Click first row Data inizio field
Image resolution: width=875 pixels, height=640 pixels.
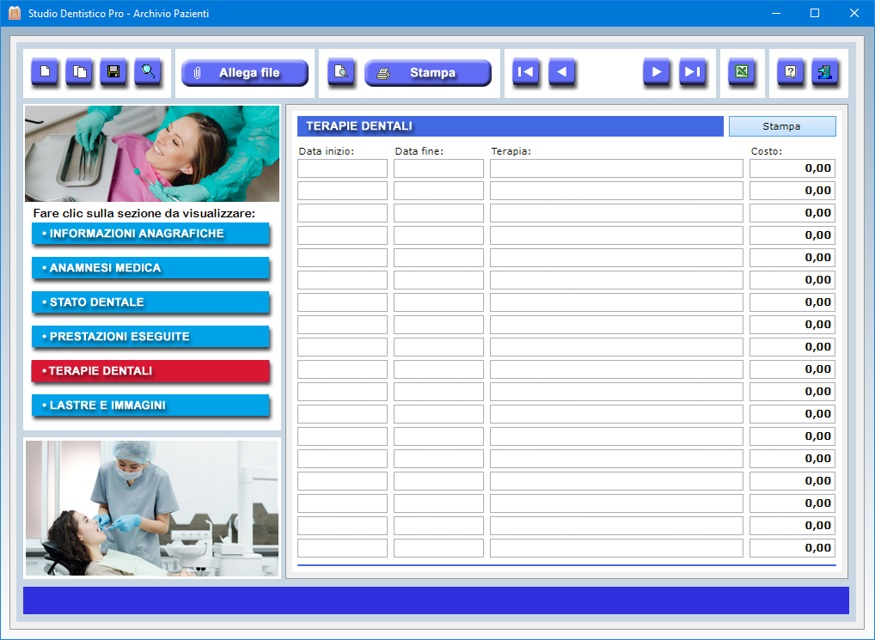pos(342,169)
